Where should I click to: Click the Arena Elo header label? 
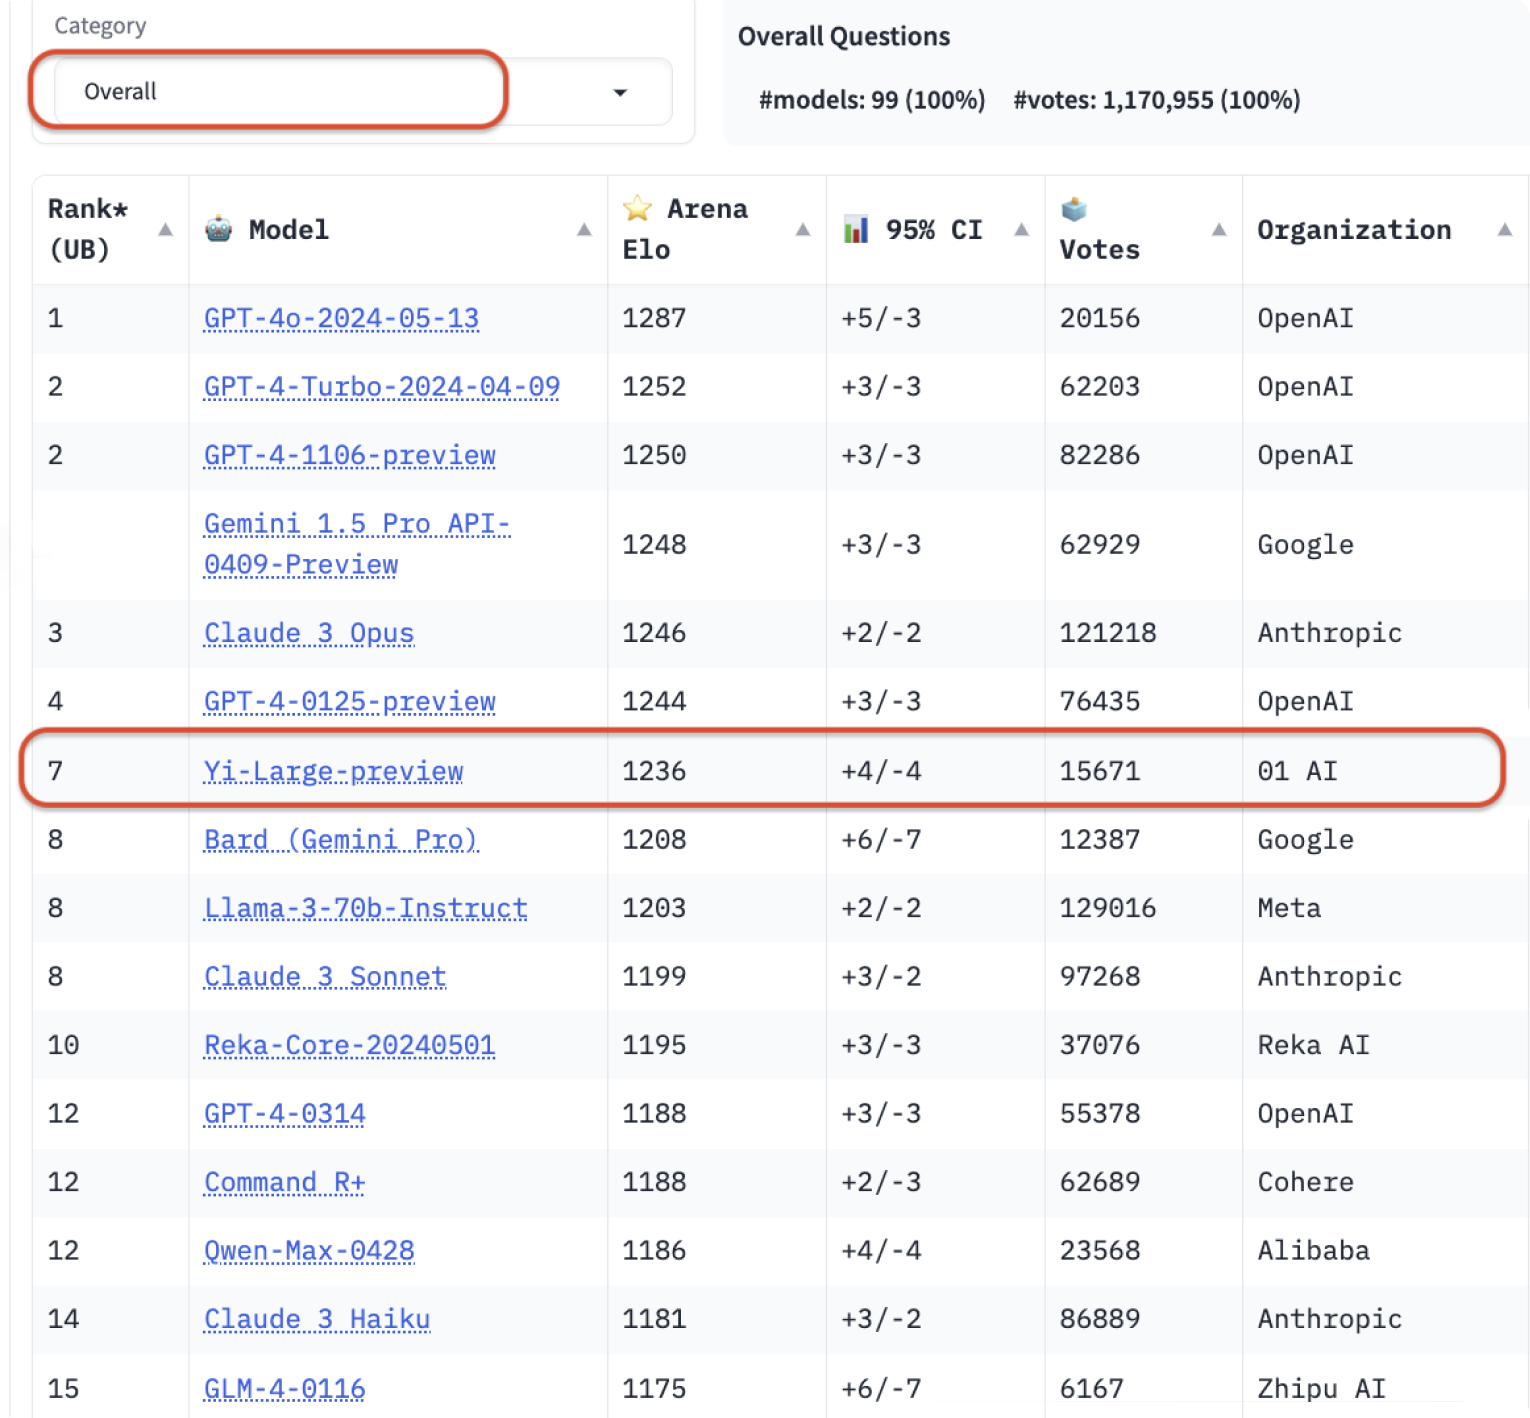685,229
